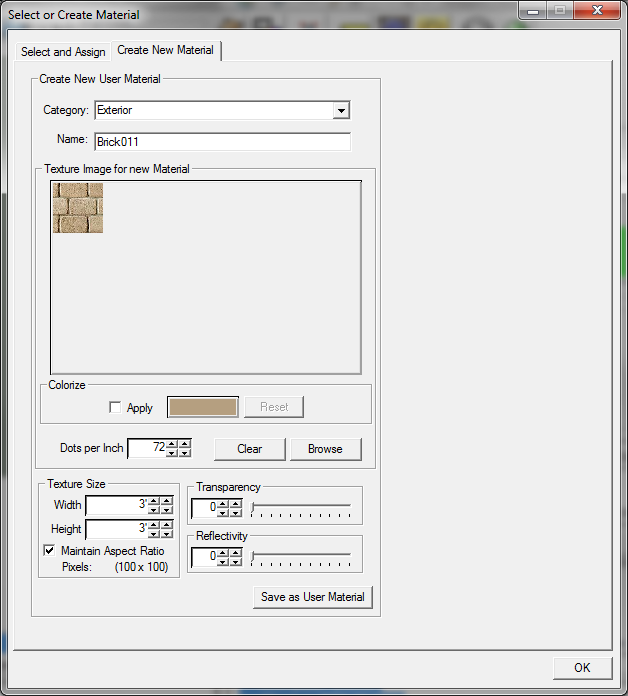Enable the Colorize Apply checkbox
Viewport: 628px width, 696px height.
click(115, 407)
